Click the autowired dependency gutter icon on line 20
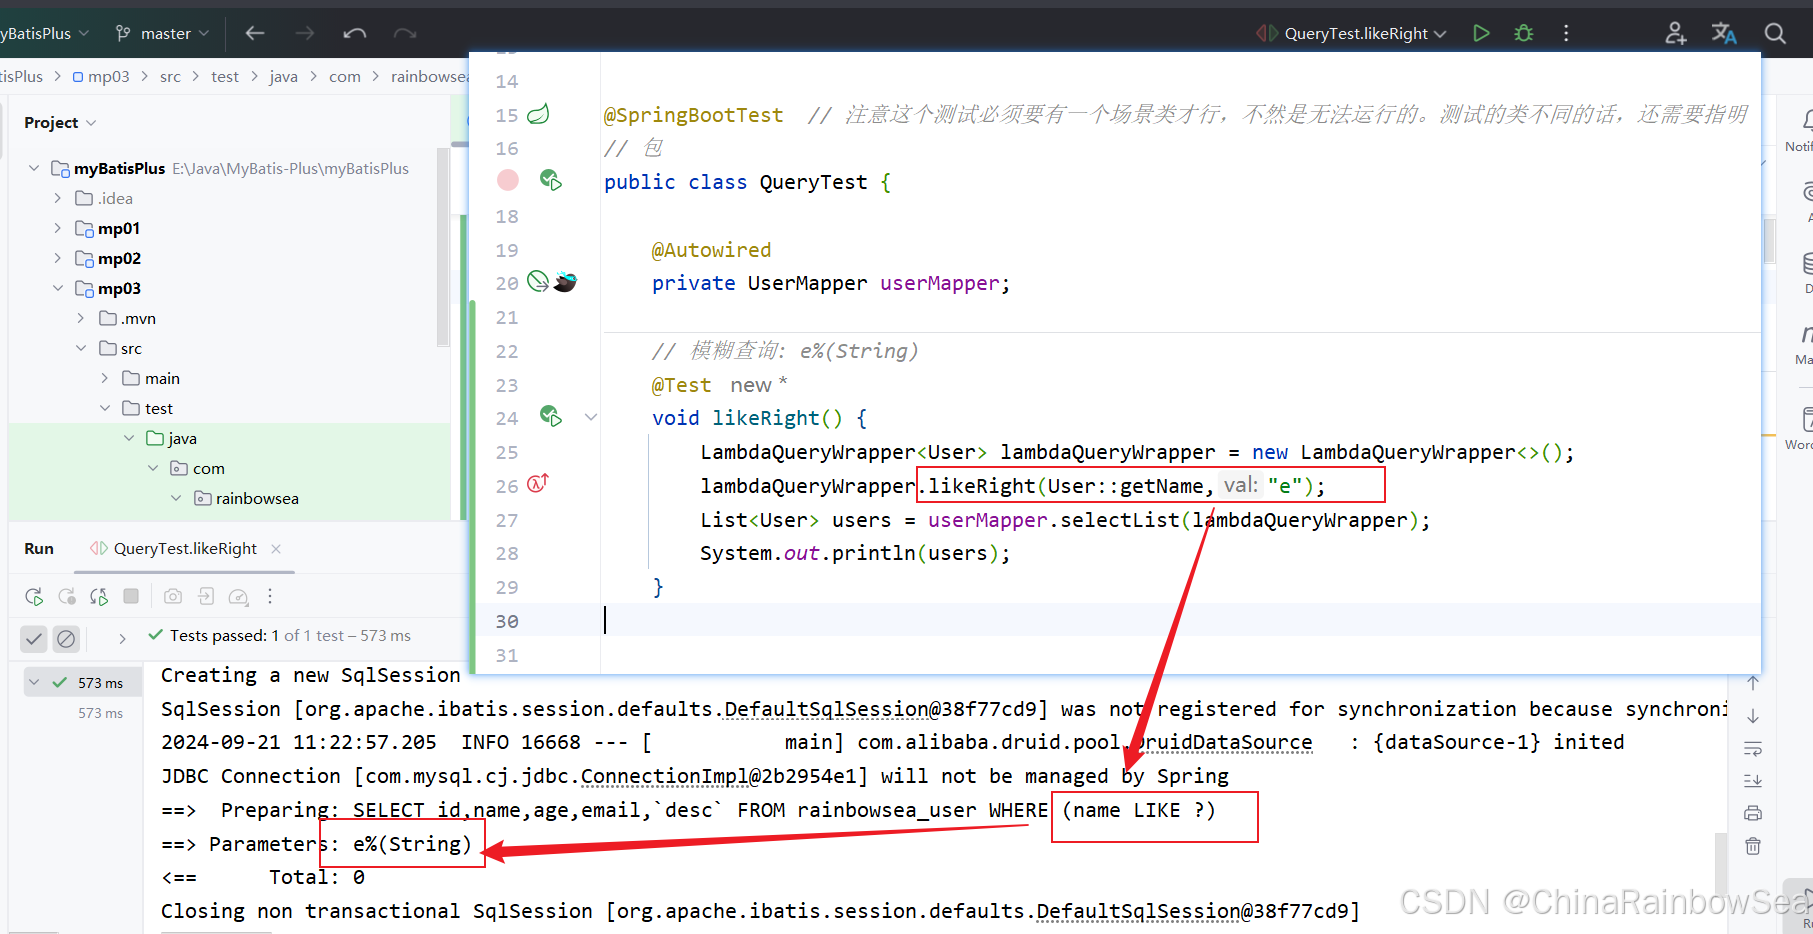The height and width of the screenshot is (934, 1813). tap(538, 281)
